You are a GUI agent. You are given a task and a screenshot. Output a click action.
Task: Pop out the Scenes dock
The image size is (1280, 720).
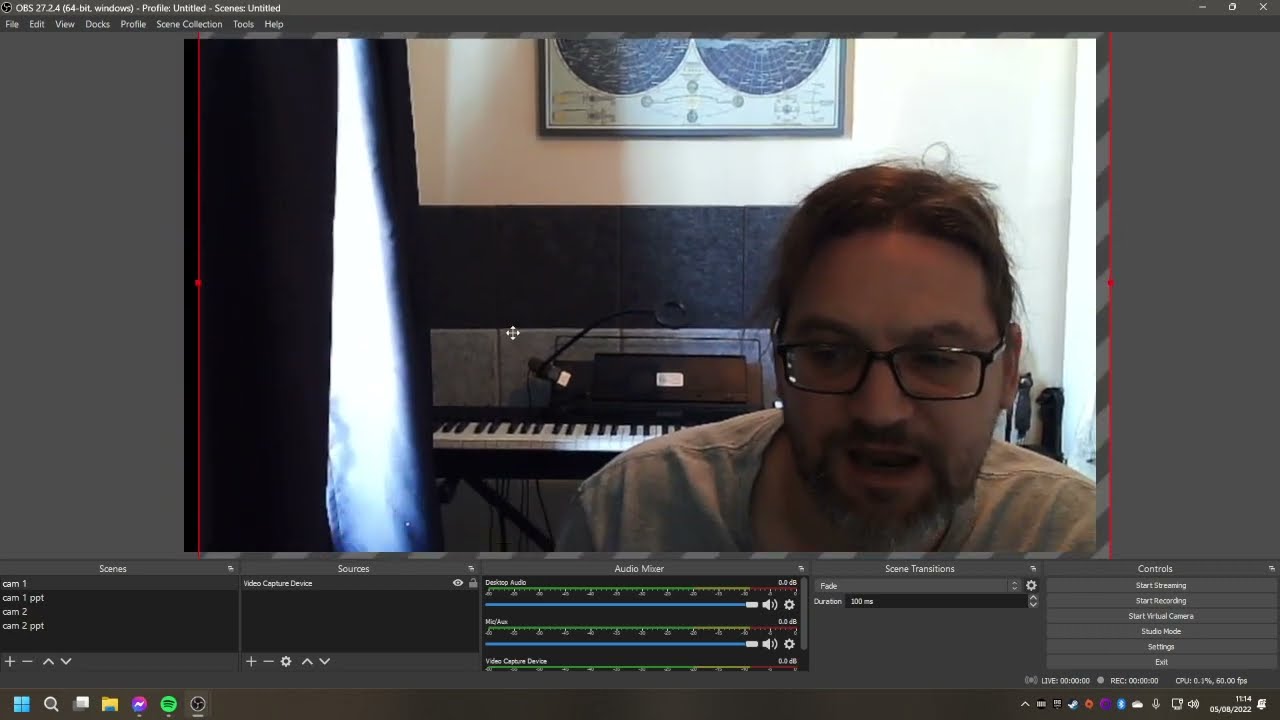point(230,569)
